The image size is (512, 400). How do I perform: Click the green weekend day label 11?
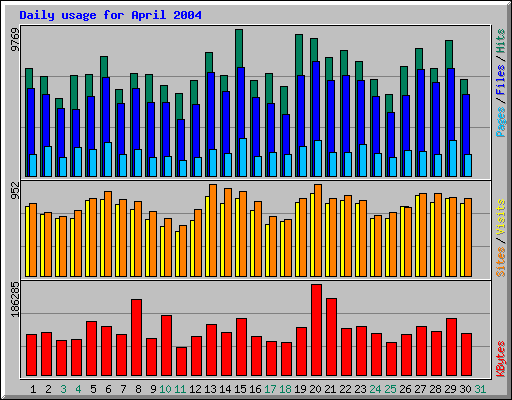tap(180, 389)
